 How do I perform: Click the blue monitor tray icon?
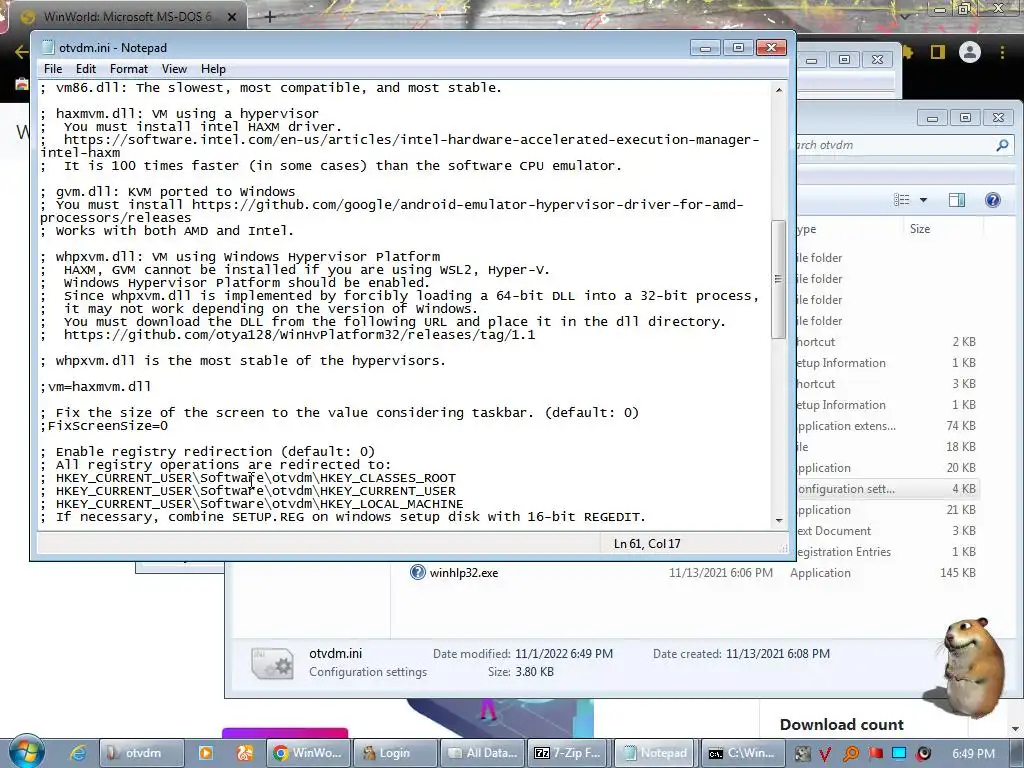[x=899, y=754]
